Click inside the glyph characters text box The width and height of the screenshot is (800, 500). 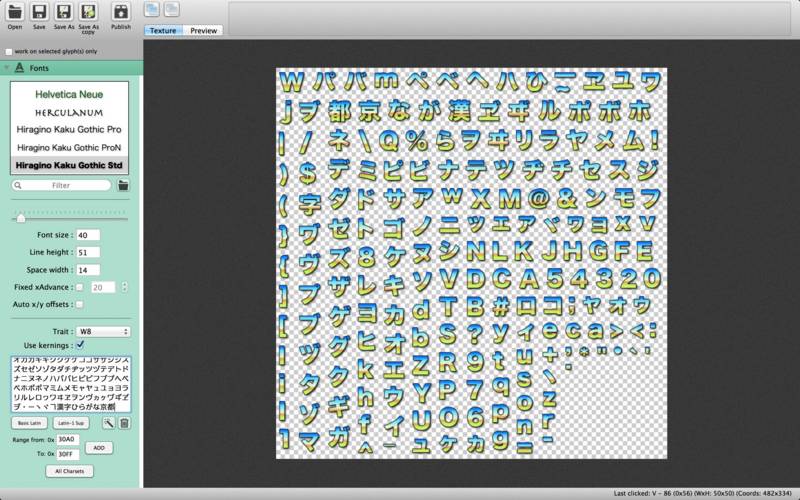tap(71, 384)
